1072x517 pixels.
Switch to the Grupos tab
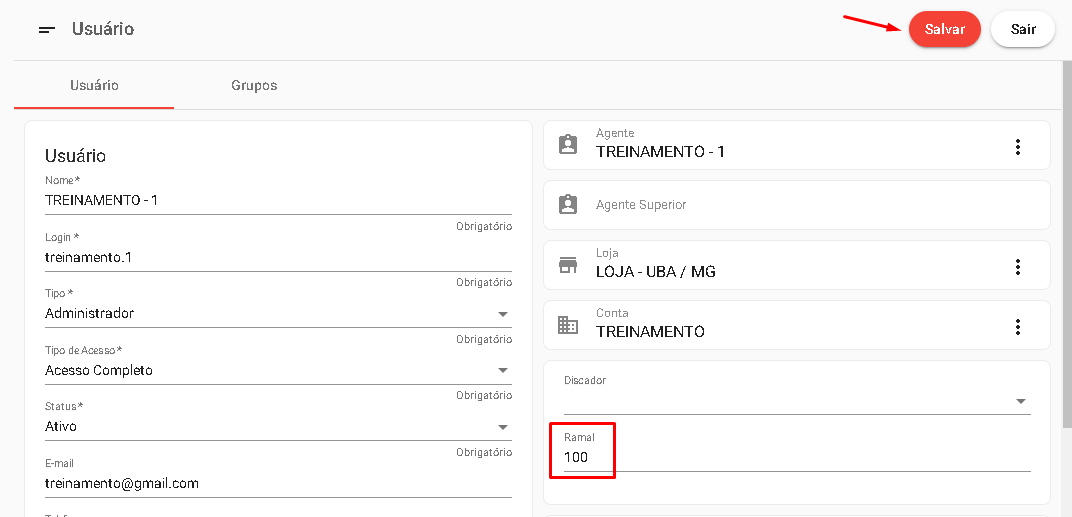pos(254,85)
